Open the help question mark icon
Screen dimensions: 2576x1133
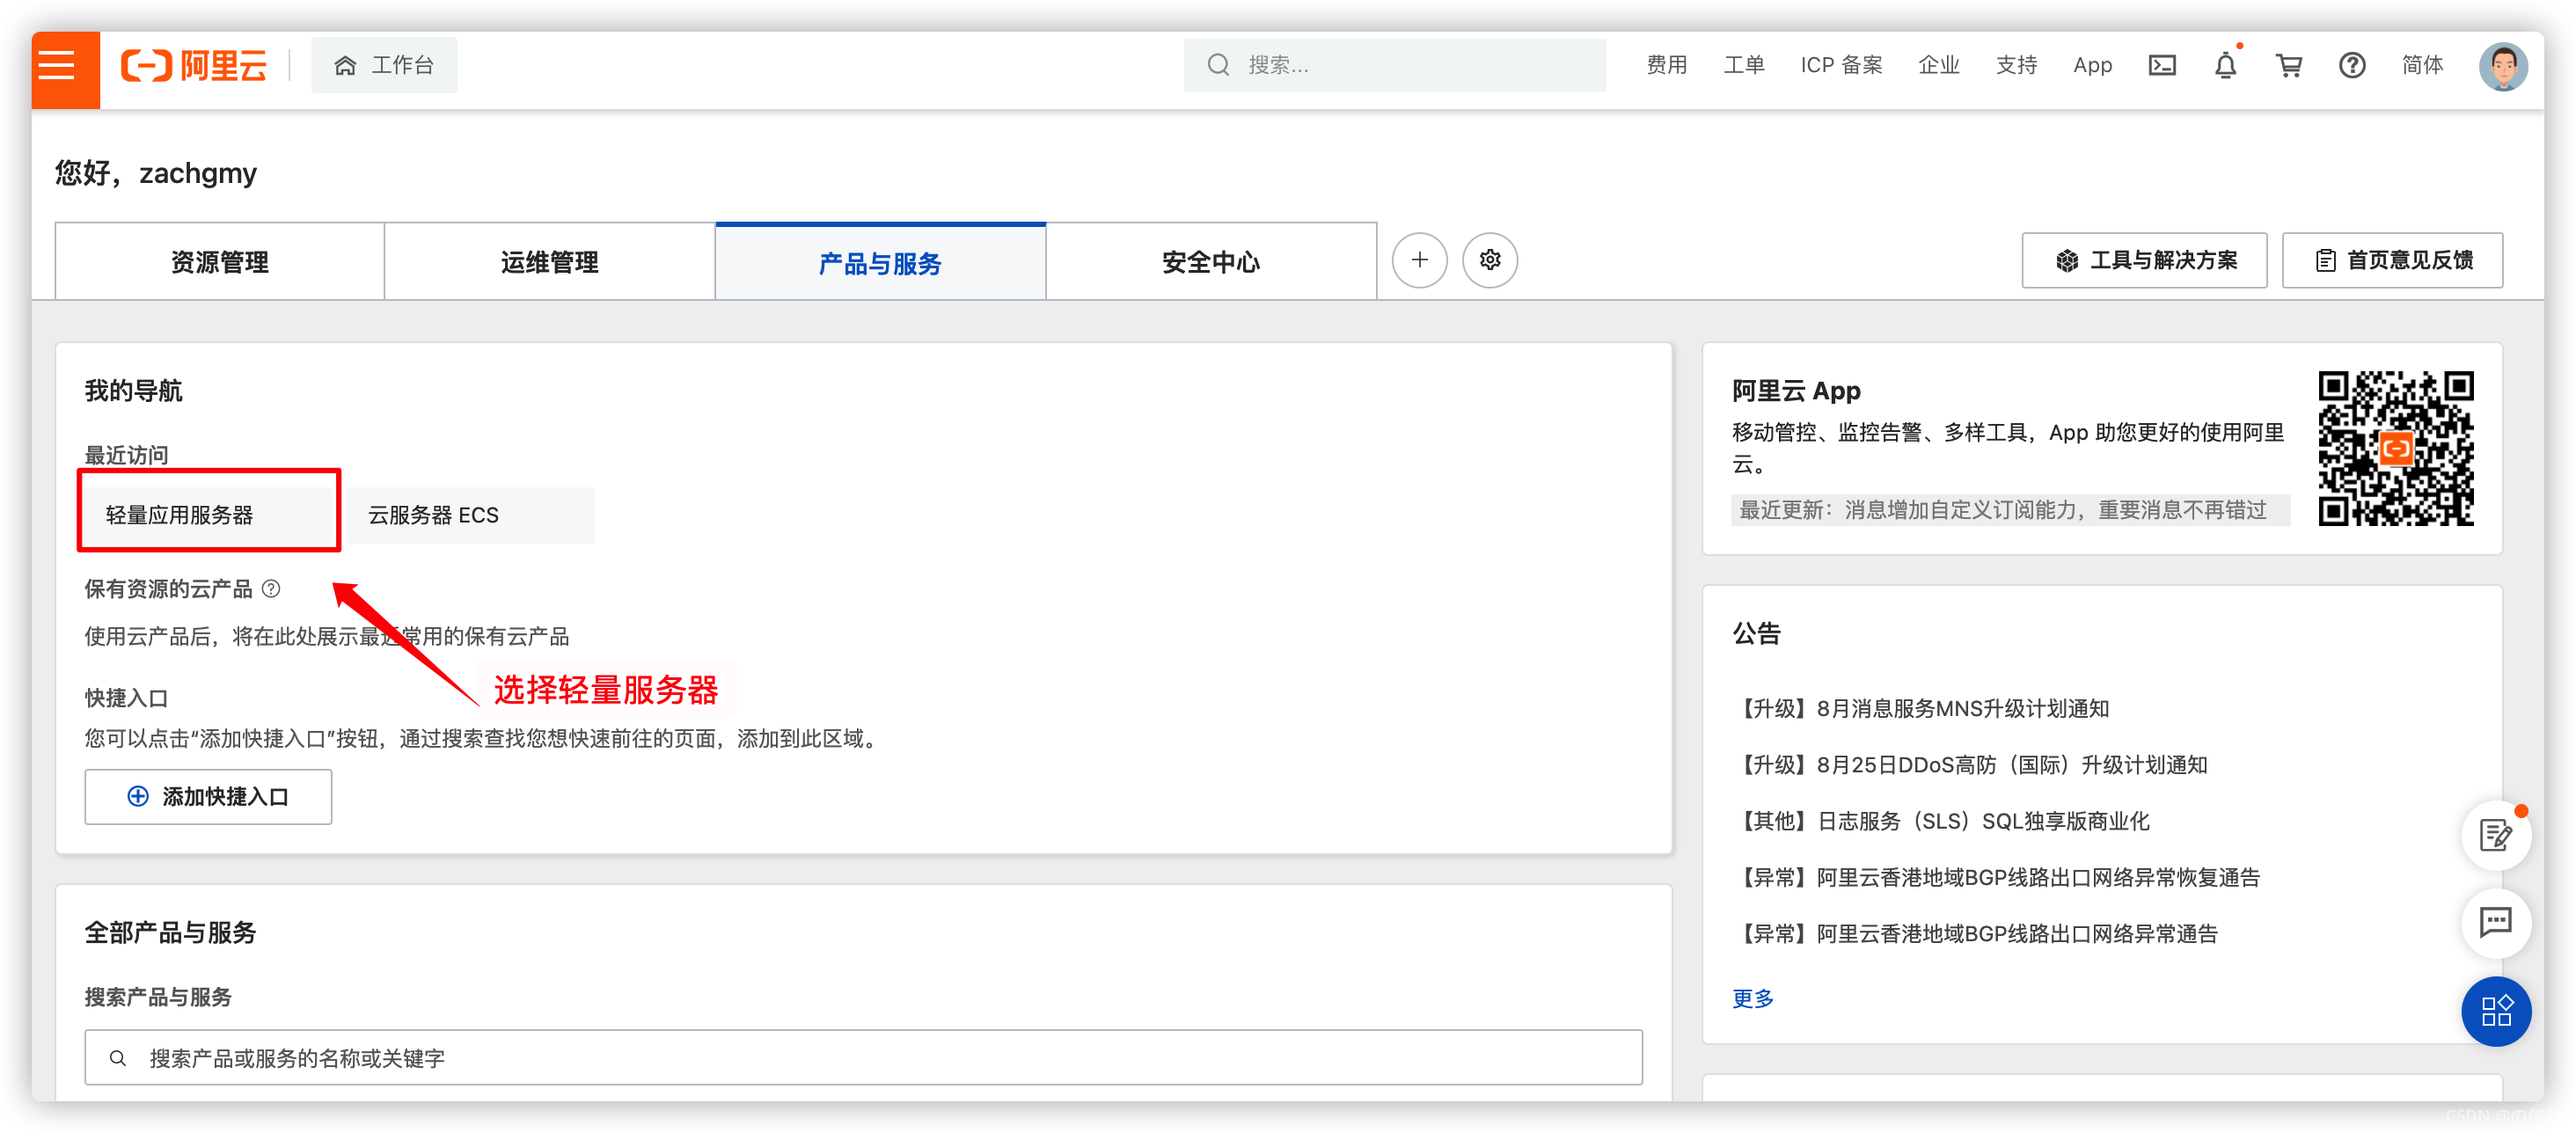(x=2352, y=66)
